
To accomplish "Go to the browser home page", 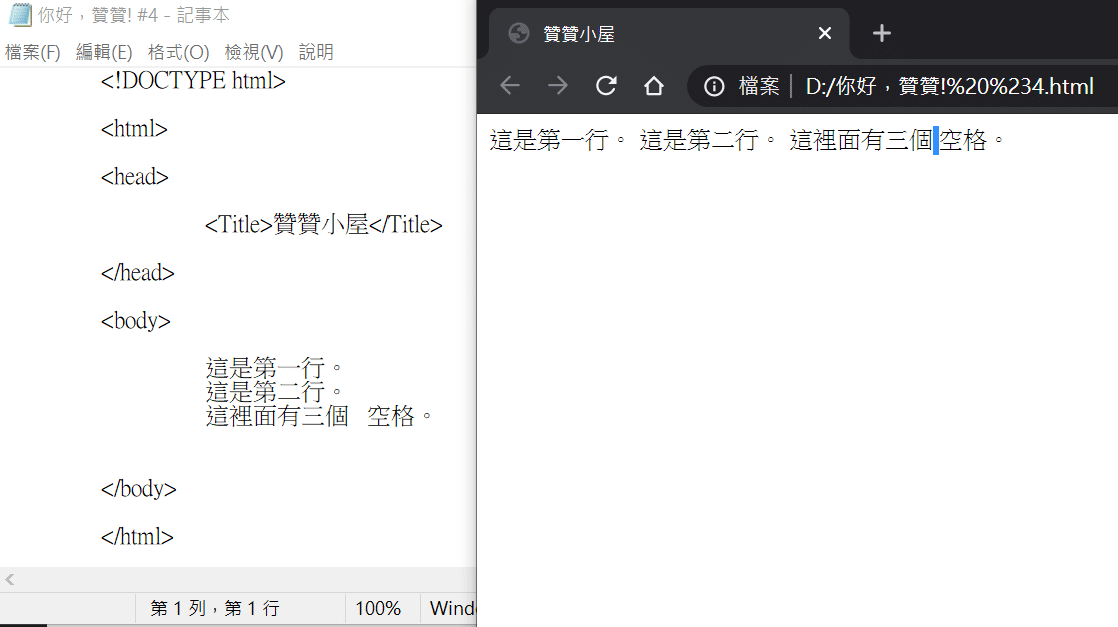I will [654, 86].
